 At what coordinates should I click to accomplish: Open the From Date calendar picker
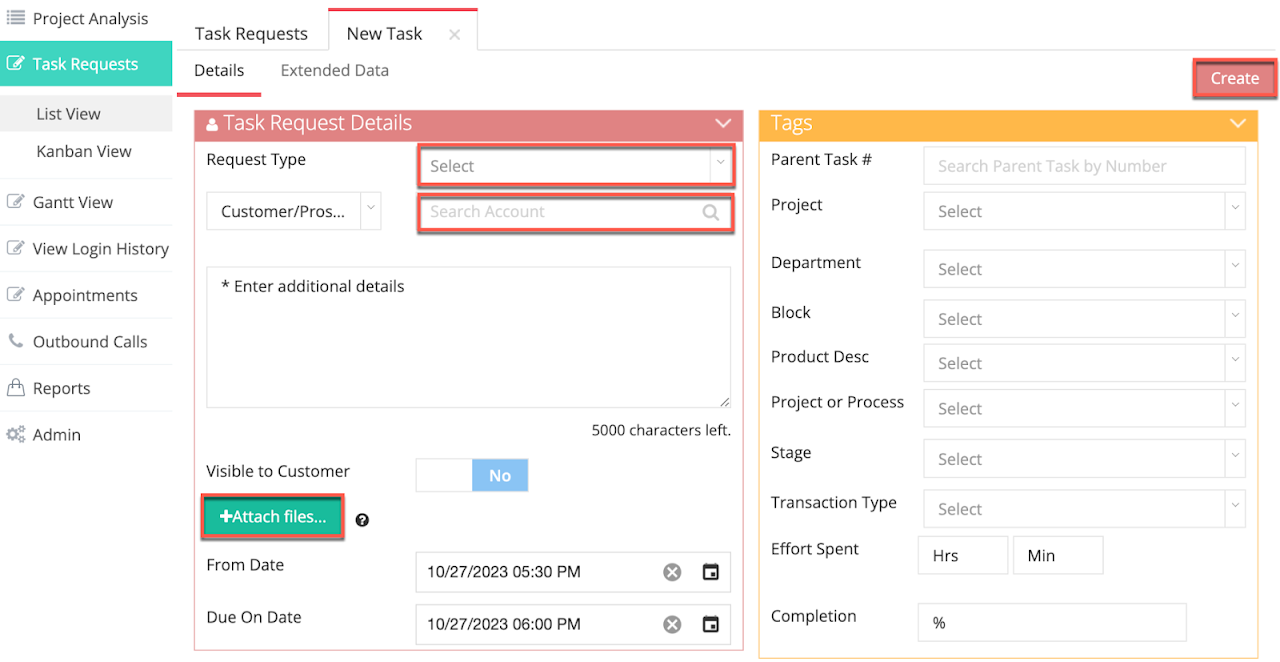[710, 572]
